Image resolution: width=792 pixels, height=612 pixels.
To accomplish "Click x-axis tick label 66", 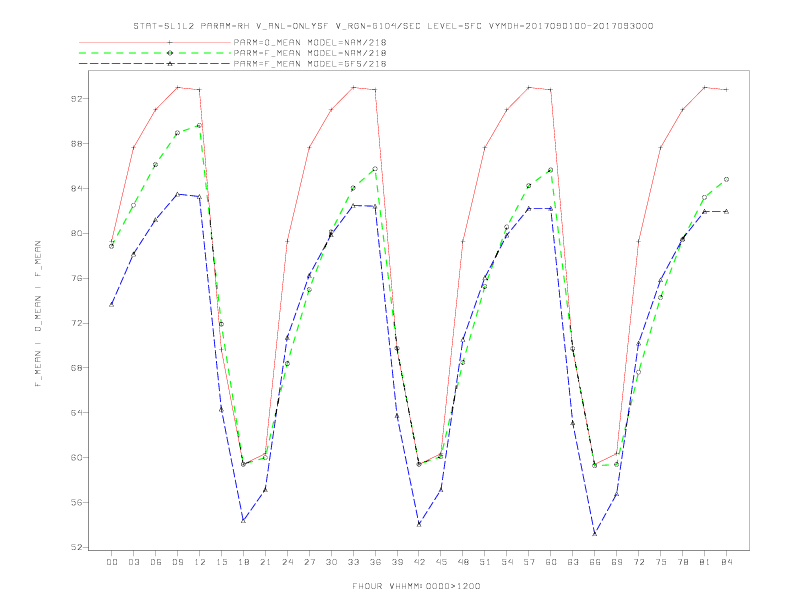I will [595, 562].
